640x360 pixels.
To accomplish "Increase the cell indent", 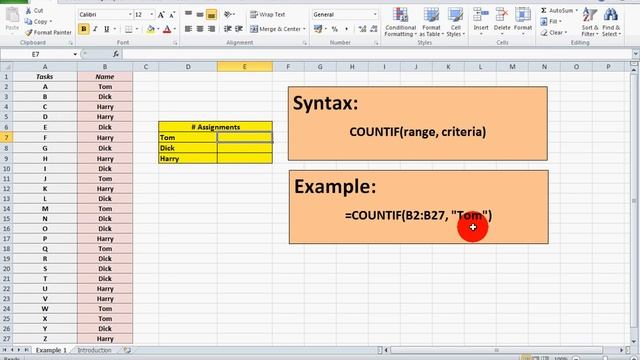I will 239,29.
